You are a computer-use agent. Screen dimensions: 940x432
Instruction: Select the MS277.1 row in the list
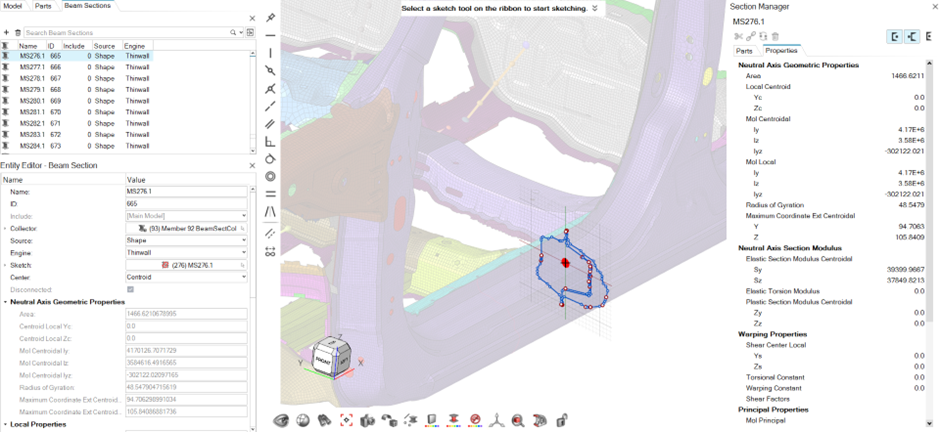76,67
